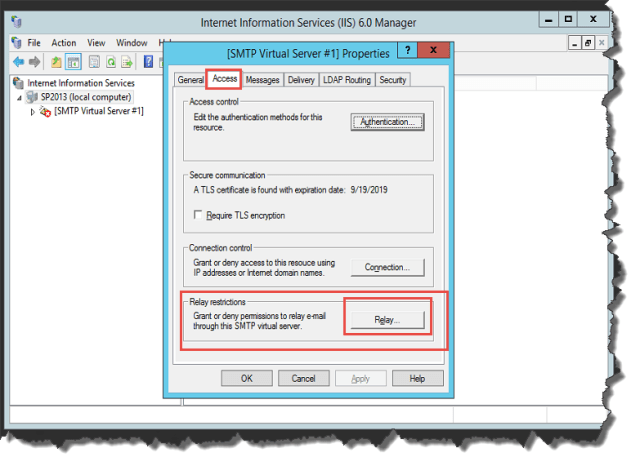This screenshot has width=640, height=466.
Task: Collapse the SP2013 (local computer) node
Action: pos(20,97)
